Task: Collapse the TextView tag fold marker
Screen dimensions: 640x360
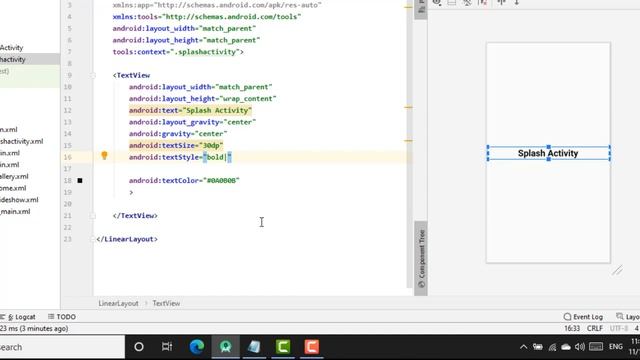Action: tap(93, 76)
